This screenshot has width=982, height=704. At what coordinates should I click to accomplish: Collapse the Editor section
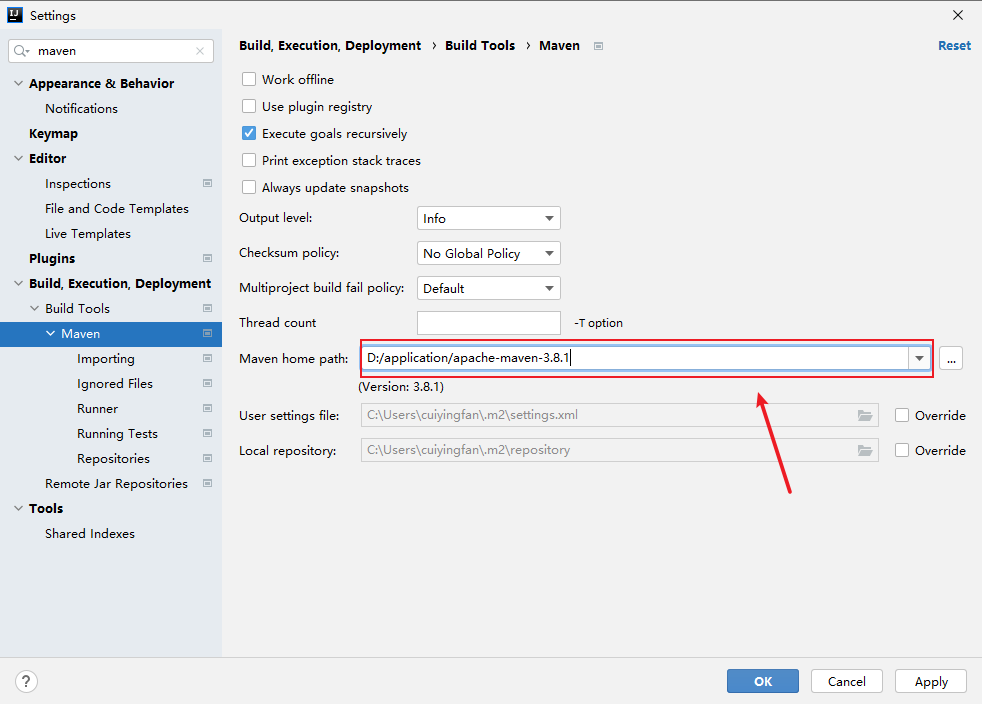18,158
